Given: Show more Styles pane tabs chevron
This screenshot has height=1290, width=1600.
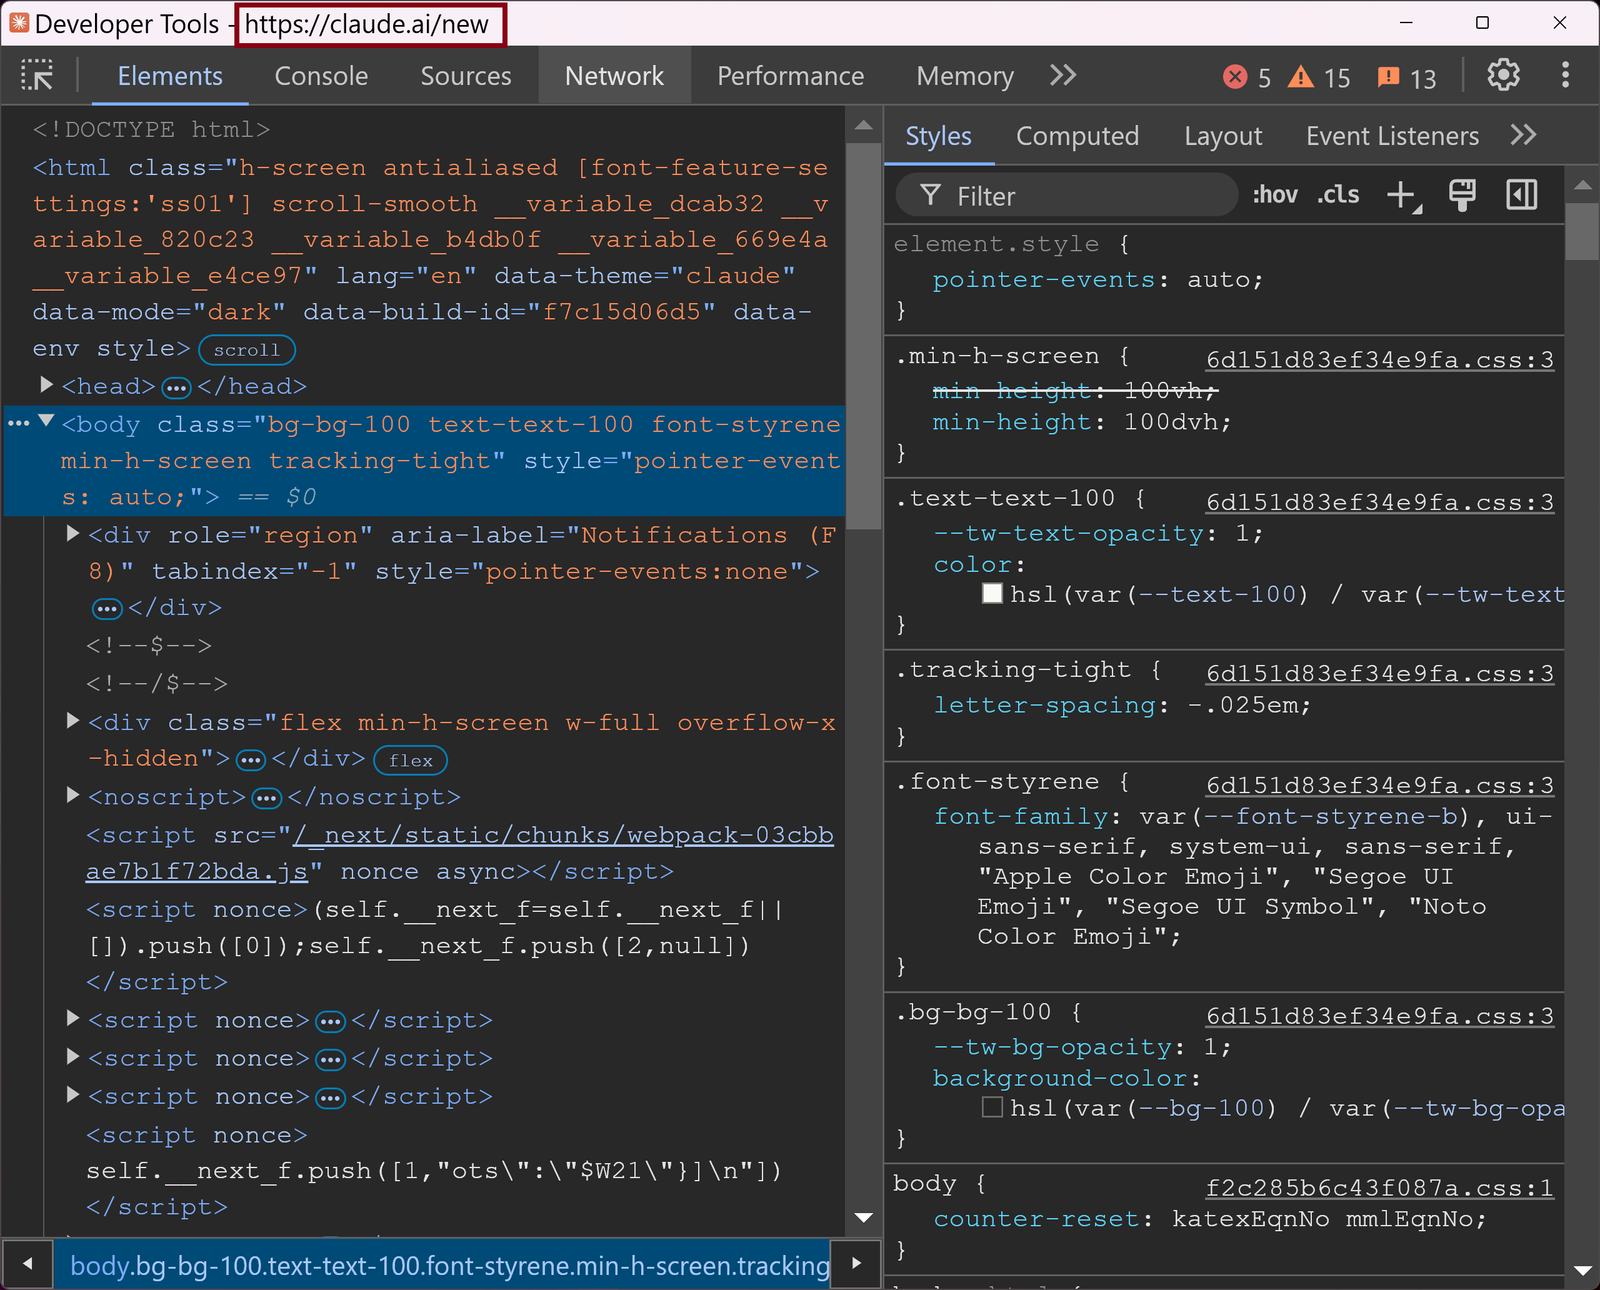Looking at the screenshot, I should click(x=1523, y=135).
